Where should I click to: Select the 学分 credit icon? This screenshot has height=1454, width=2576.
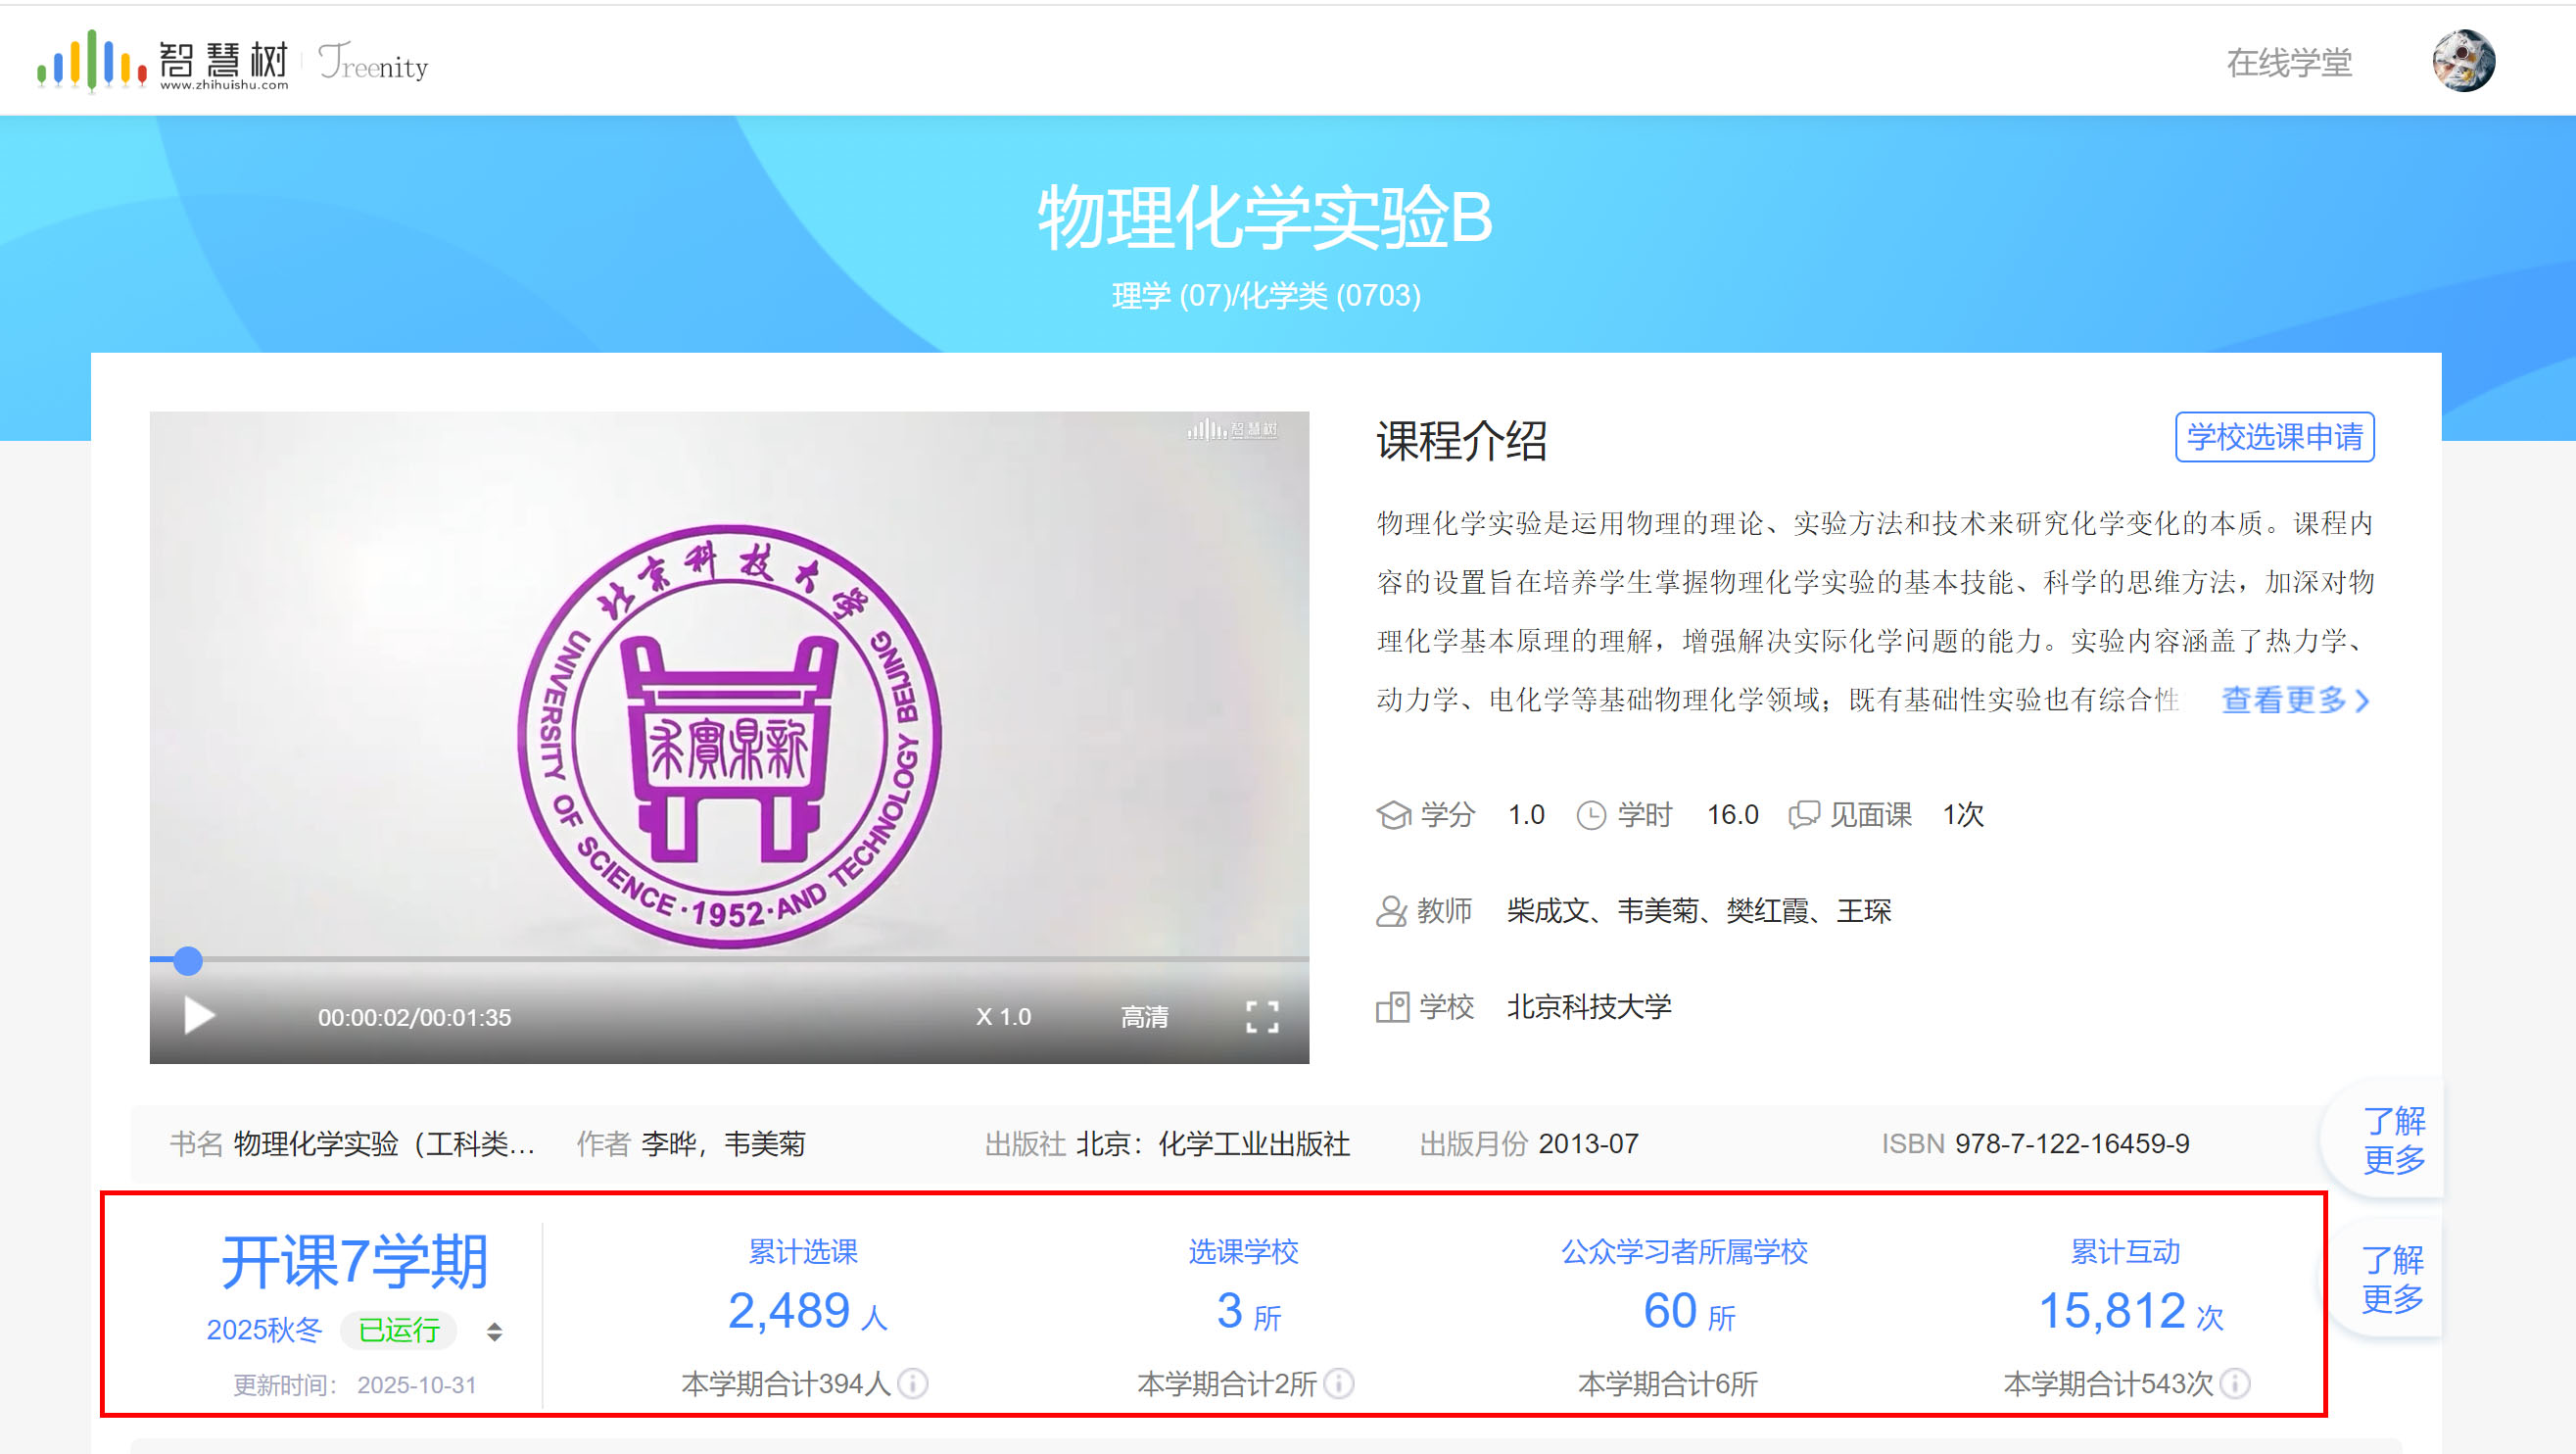pos(1395,813)
